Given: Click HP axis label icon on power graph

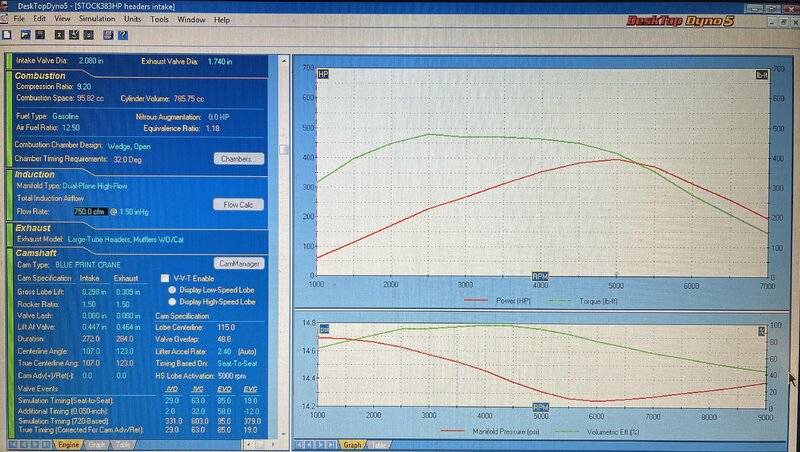Looking at the screenshot, I should tap(323, 74).
